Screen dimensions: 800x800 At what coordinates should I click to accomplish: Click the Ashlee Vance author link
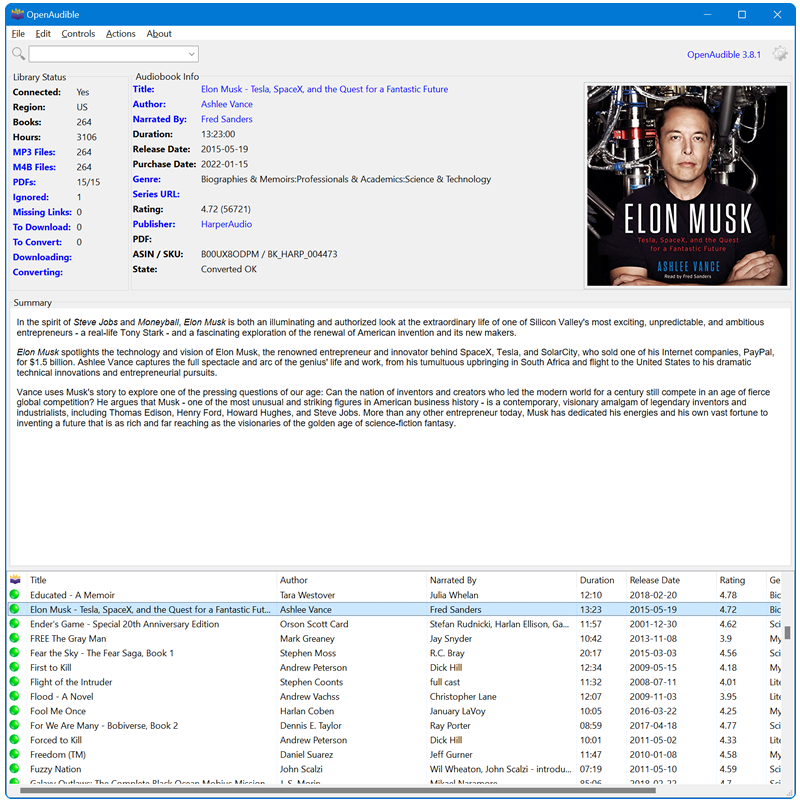227,104
